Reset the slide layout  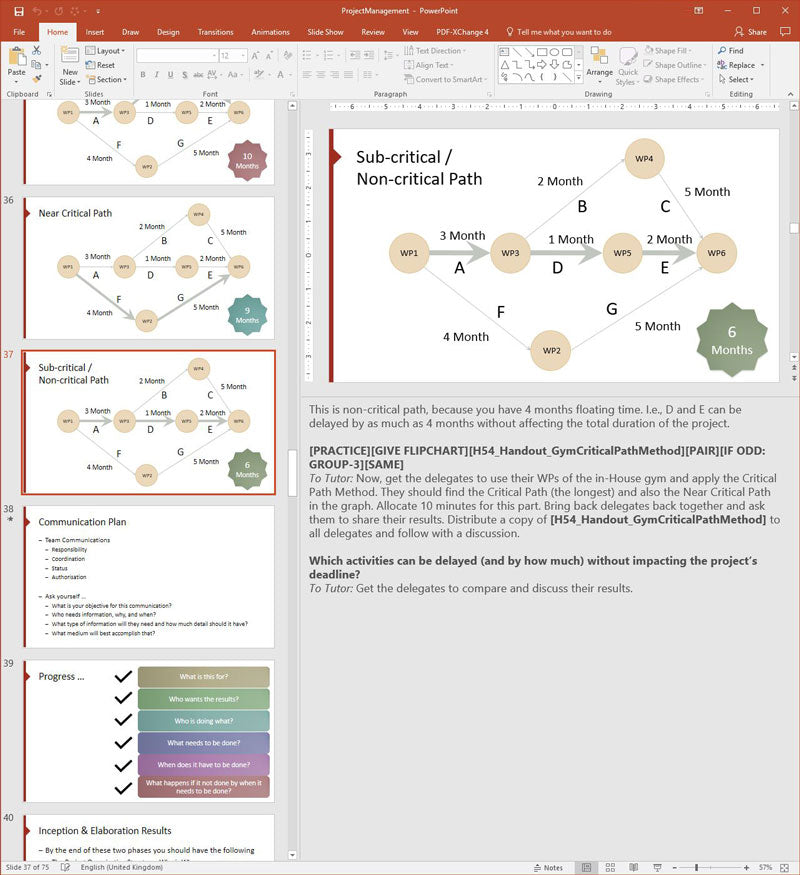100,65
